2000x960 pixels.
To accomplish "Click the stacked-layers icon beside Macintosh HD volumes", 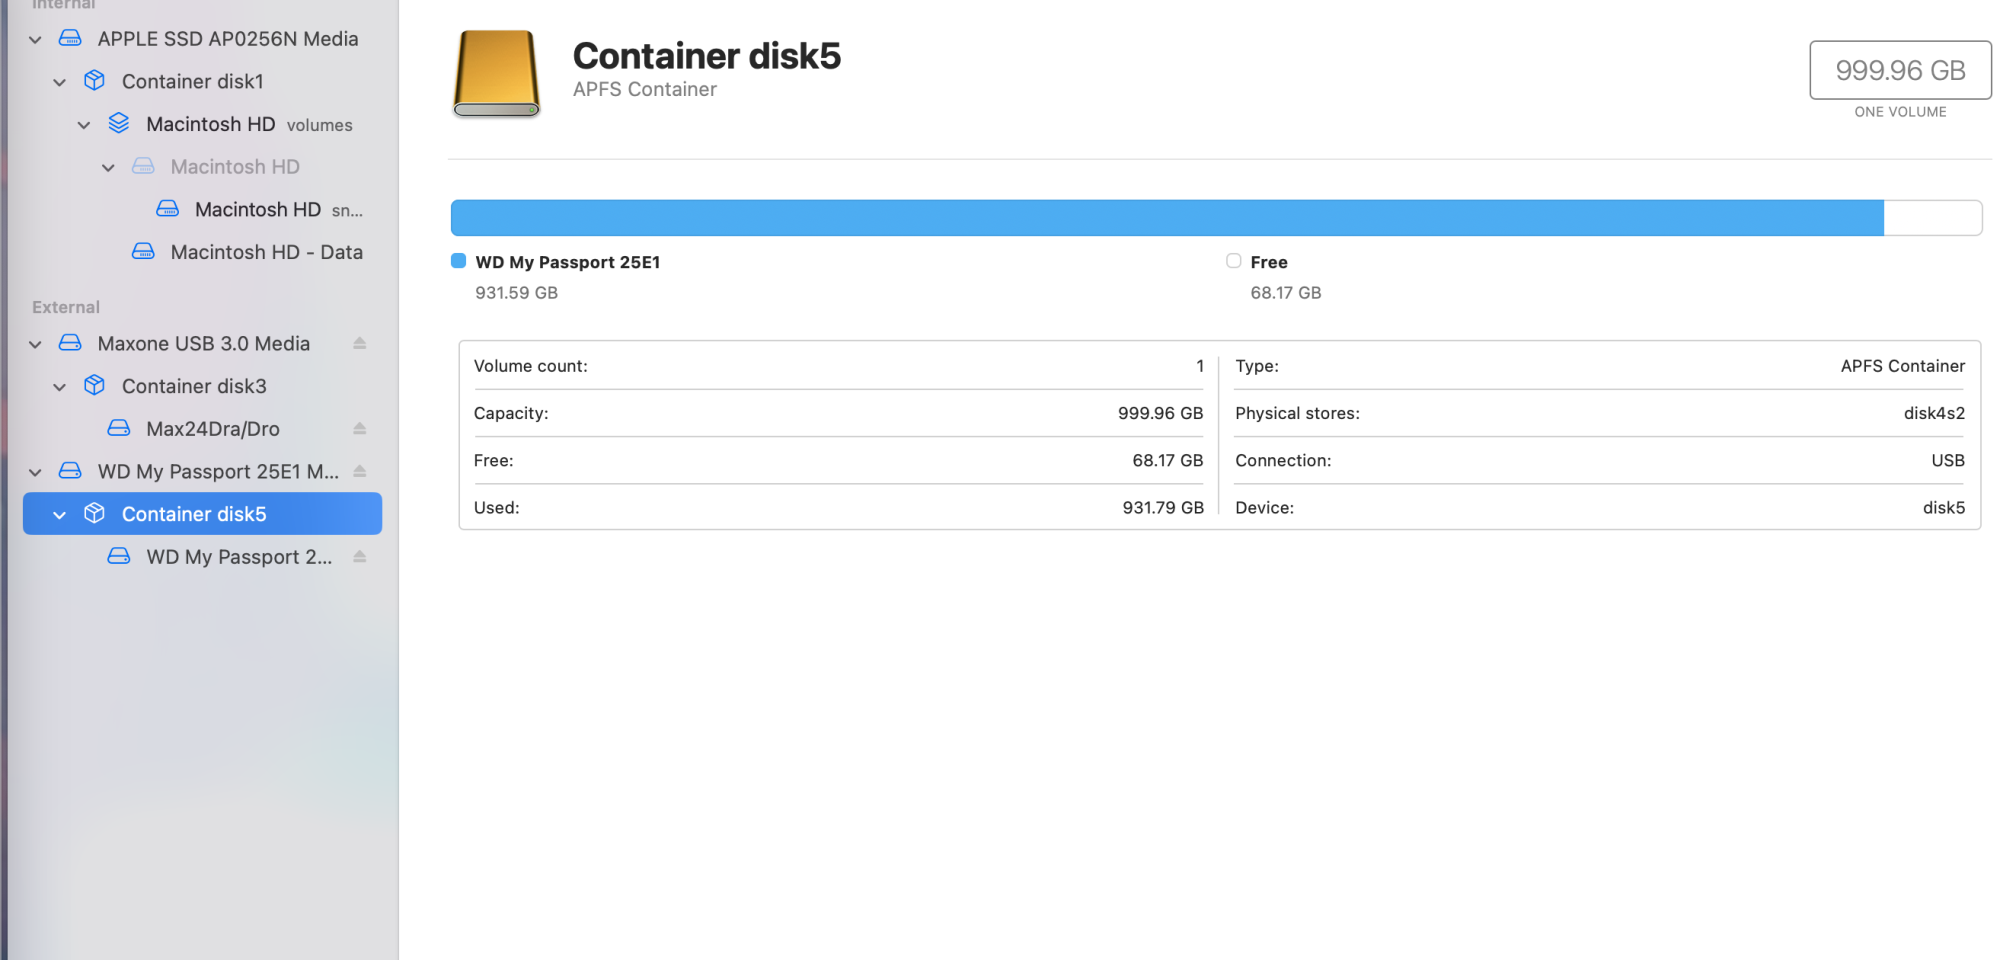I will pyautogui.click(x=119, y=123).
